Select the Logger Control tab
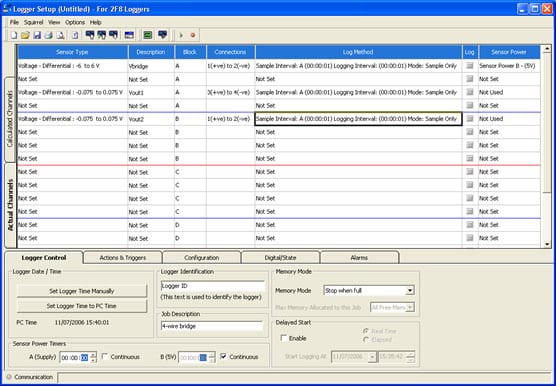Image resolution: width=556 pixels, height=386 pixels. coord(44,257)
